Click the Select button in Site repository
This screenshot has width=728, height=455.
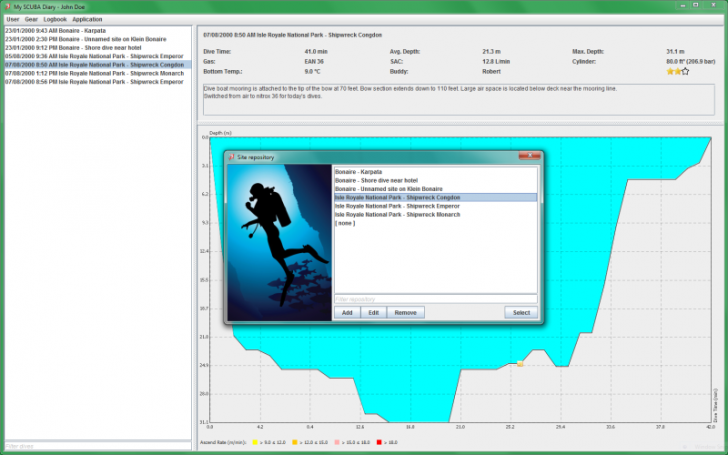[x=521, y=312]
